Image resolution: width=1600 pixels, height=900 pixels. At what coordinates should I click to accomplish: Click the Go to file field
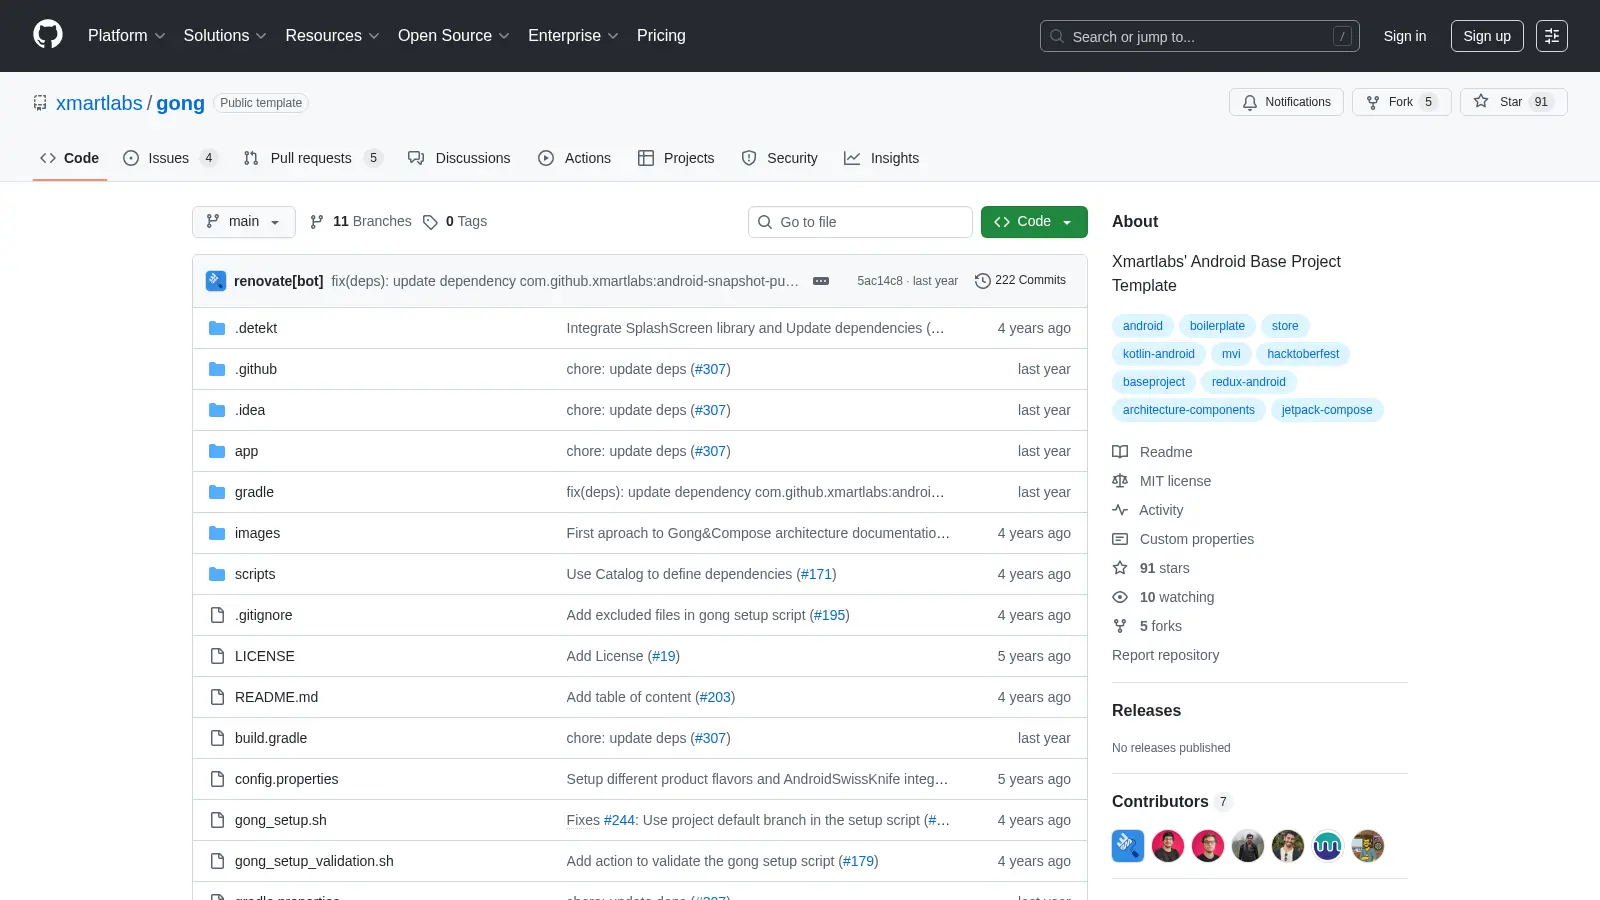point(860,222)
